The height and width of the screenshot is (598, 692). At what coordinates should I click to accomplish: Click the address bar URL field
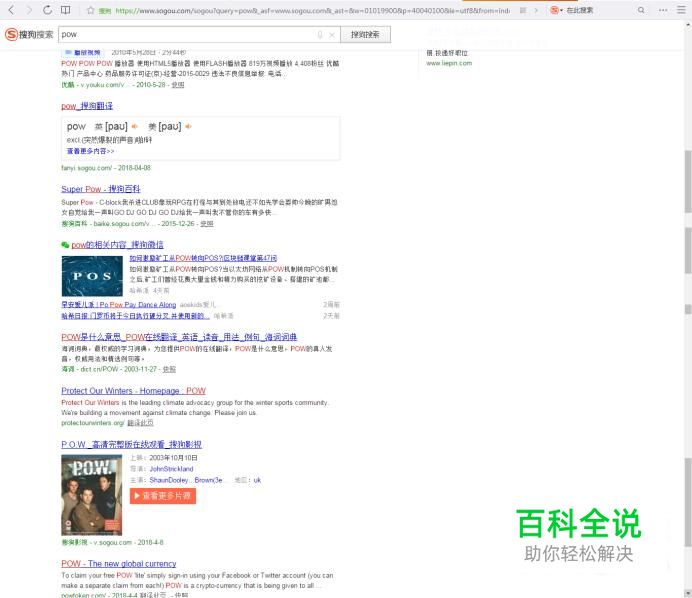311,10
